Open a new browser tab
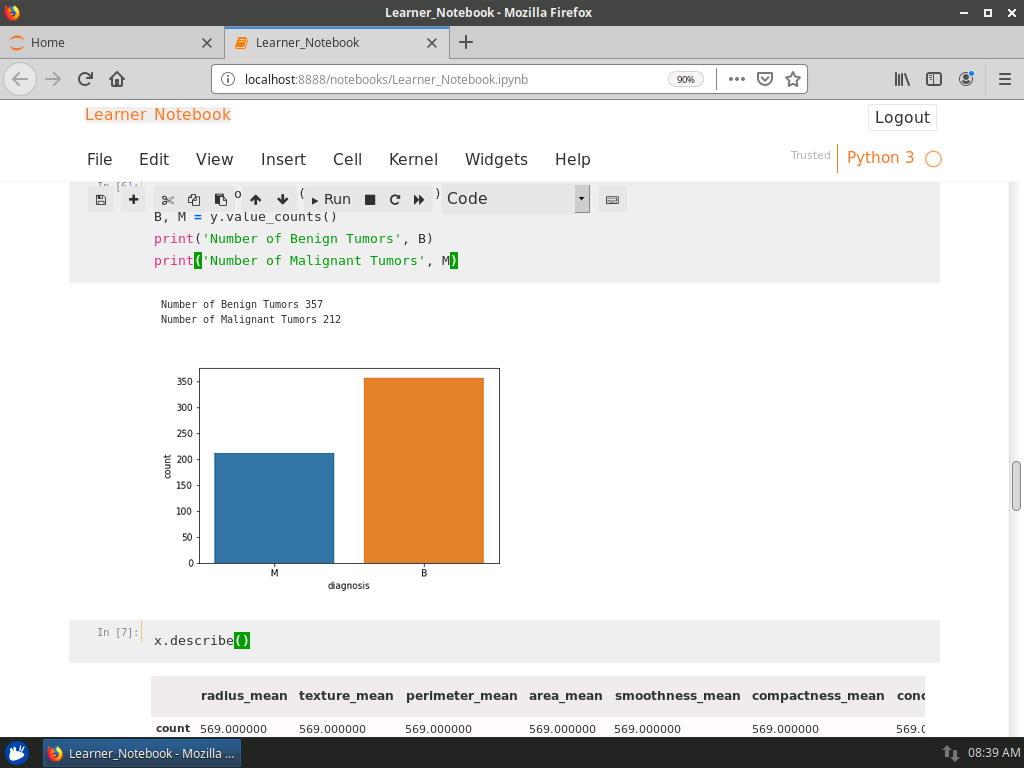Image resolution: width=1024 pixels, height=768 pixels. pos(466,42)
